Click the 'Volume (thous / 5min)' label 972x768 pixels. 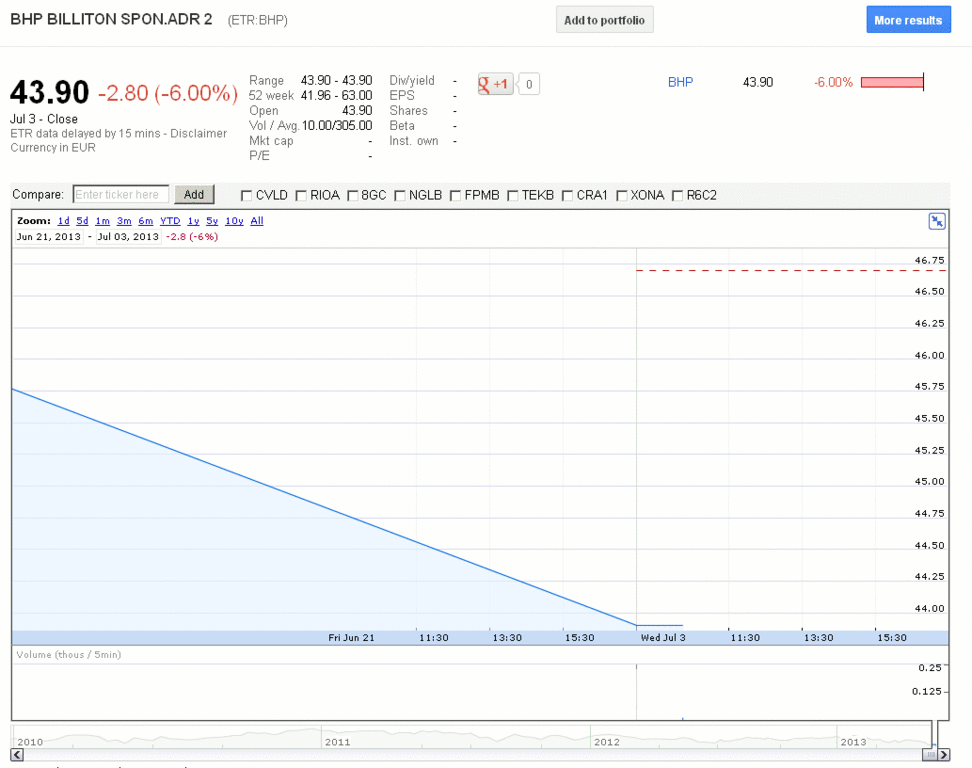click(x=69, y=655)
